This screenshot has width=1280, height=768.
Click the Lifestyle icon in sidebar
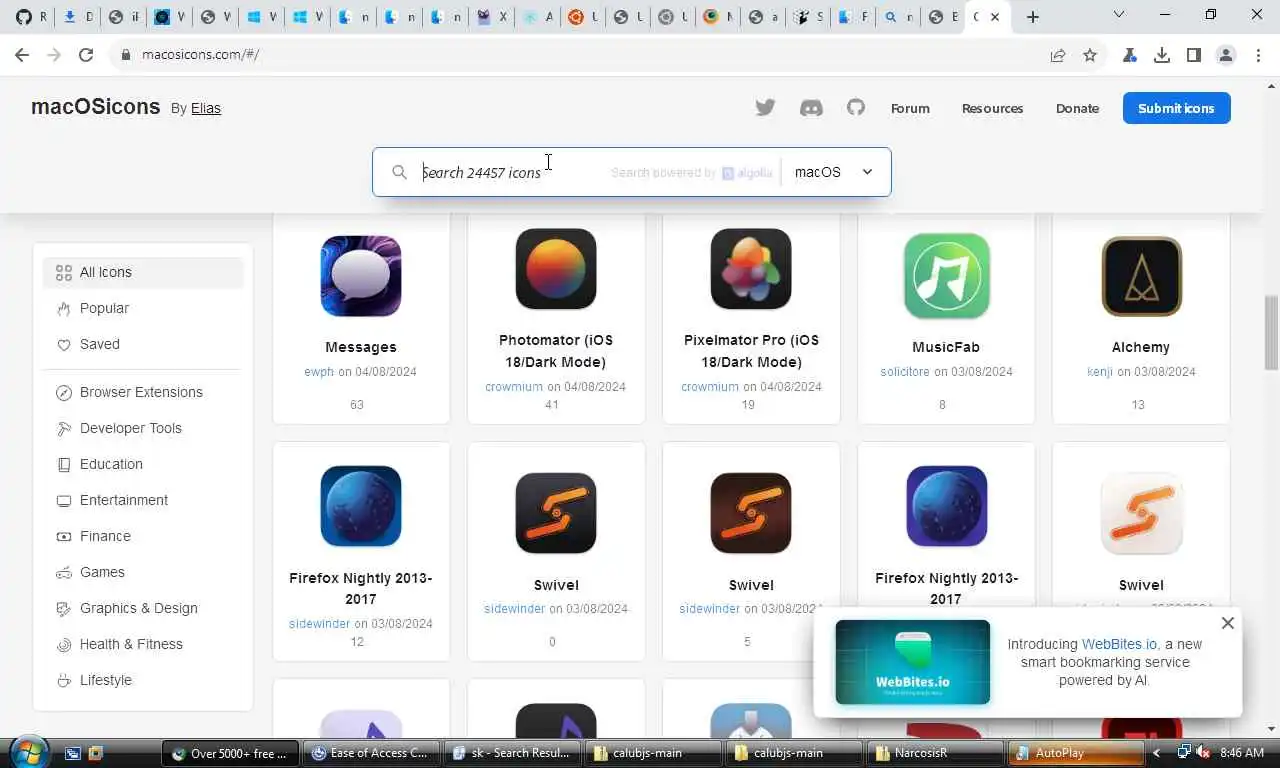[x=64, y=680]
